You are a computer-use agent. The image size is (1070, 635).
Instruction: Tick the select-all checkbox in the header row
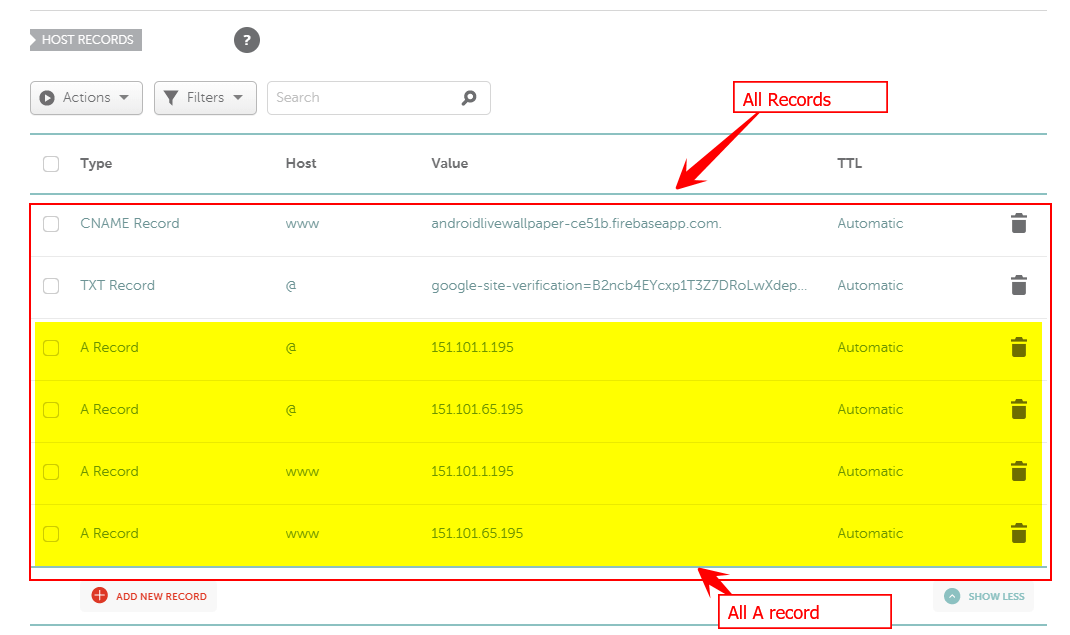coord(51,164)
